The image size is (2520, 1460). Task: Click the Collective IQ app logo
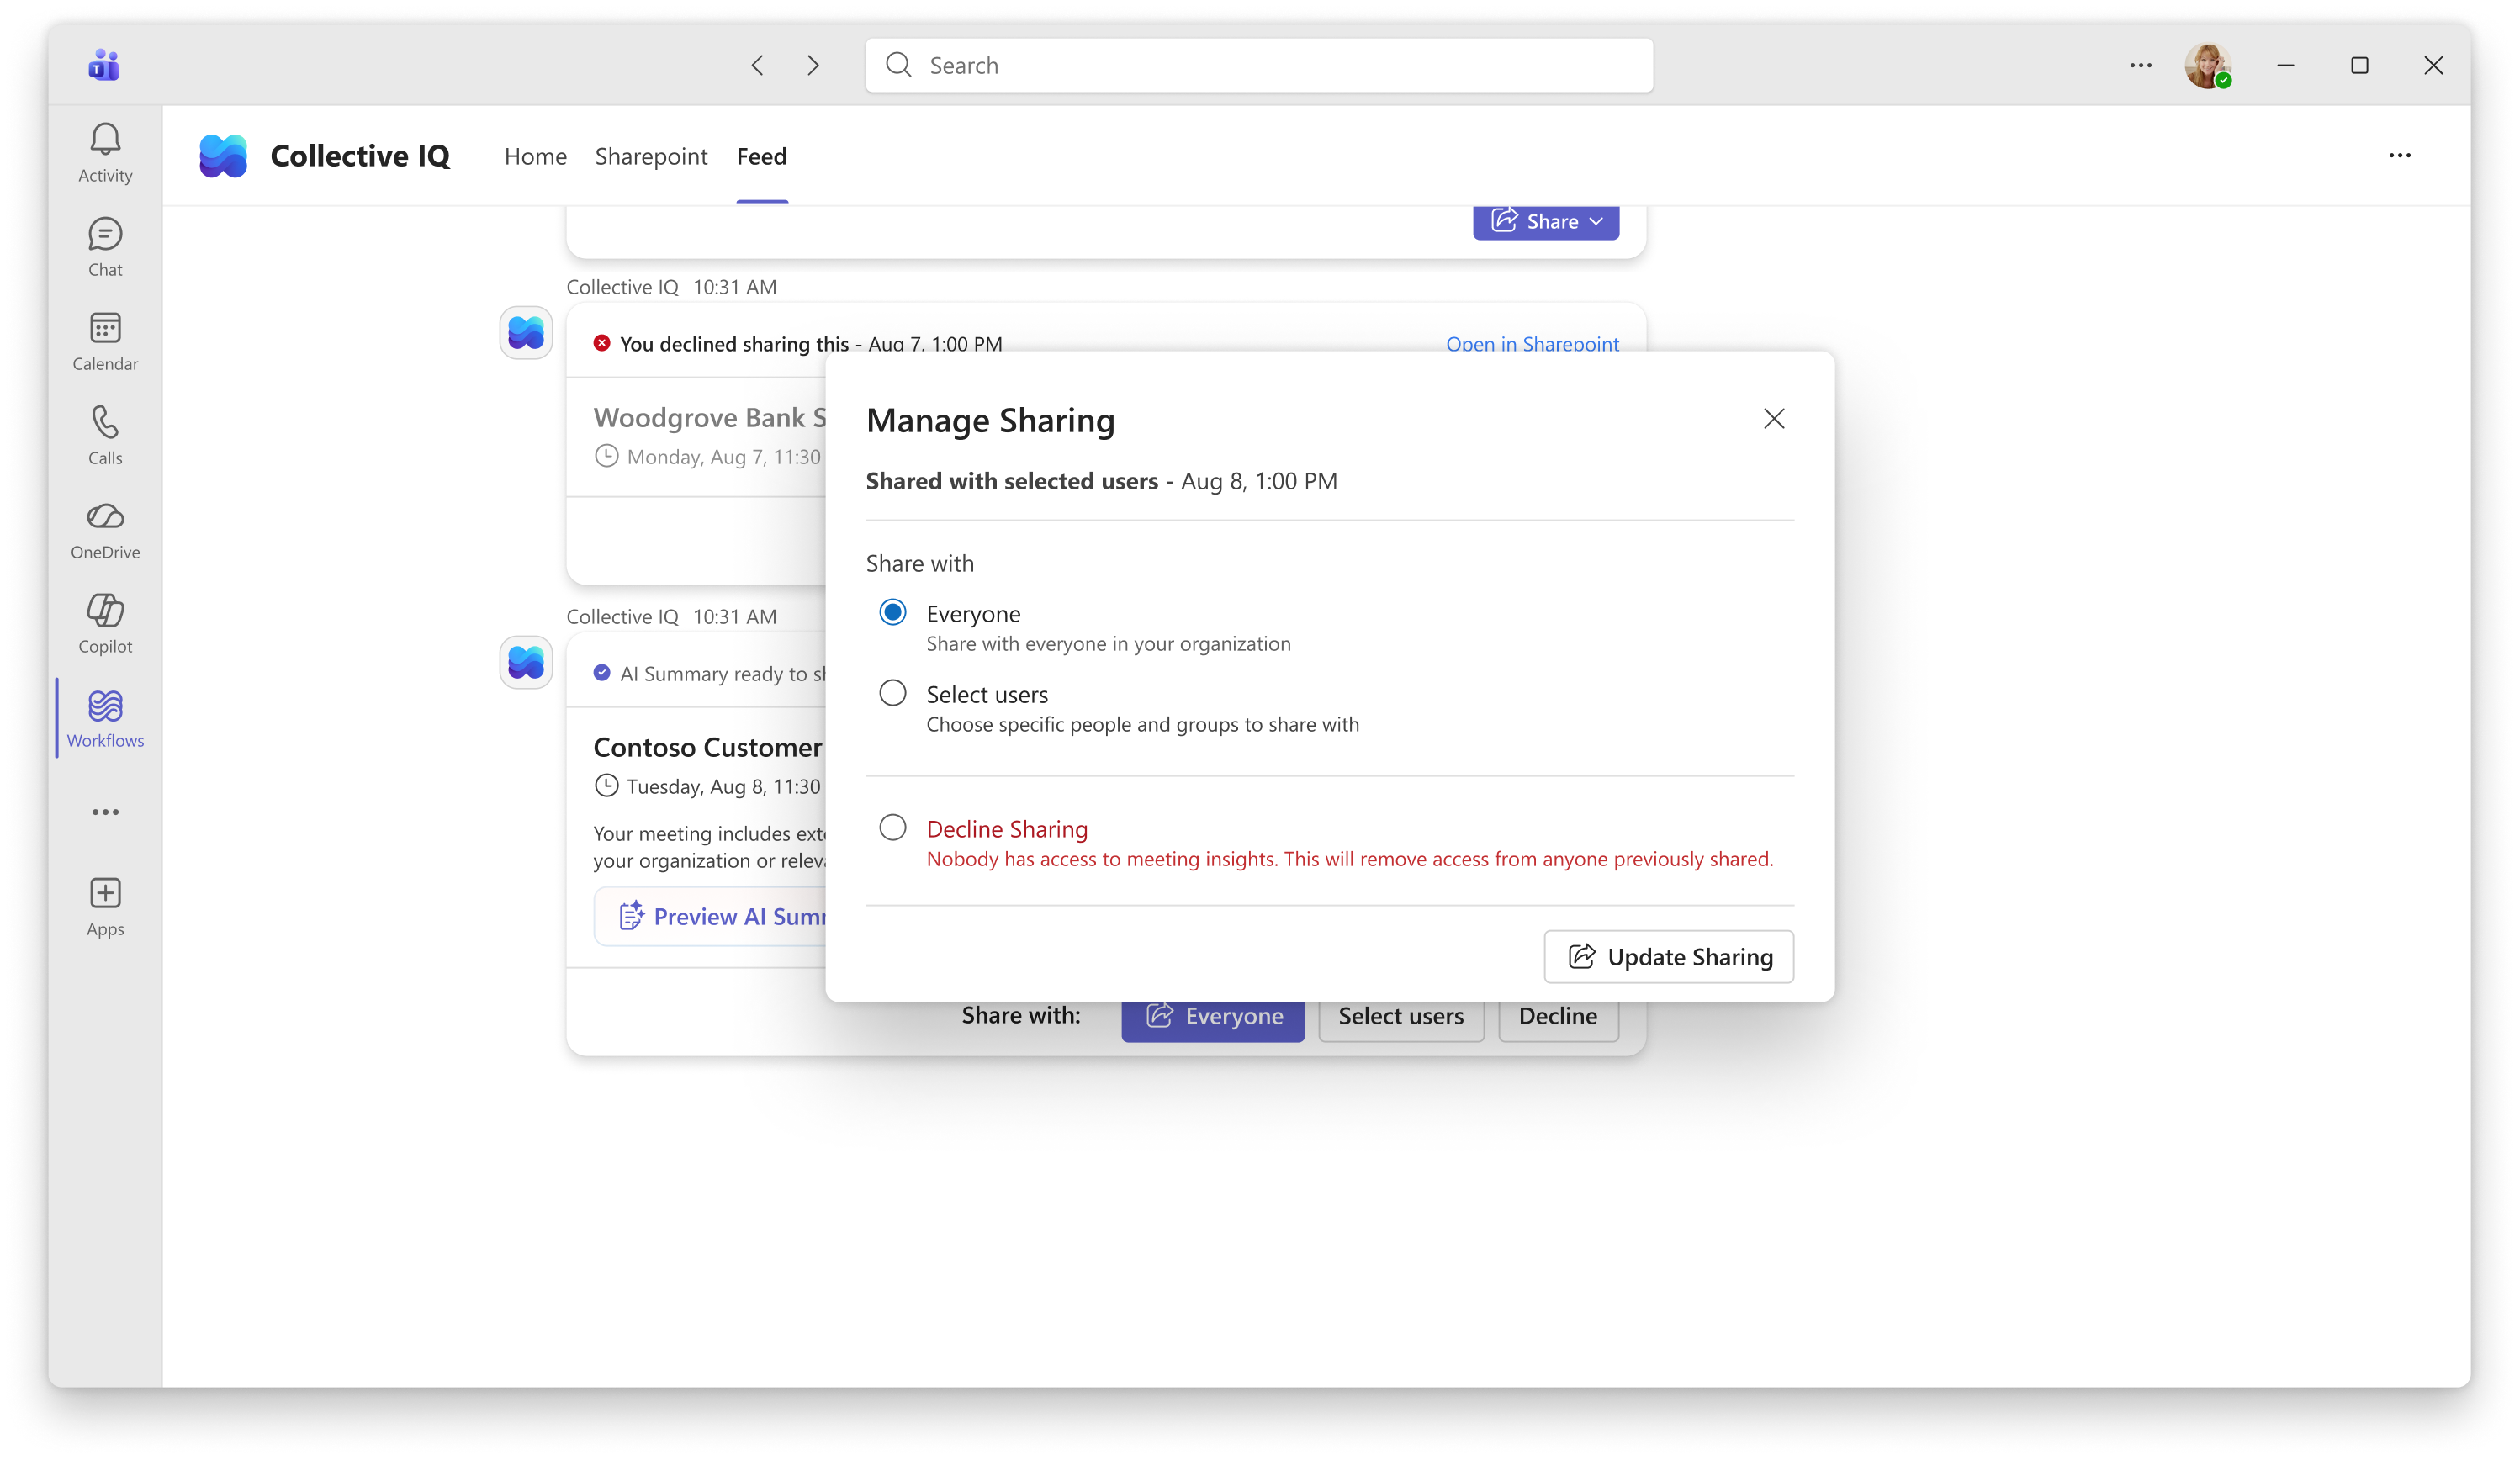223,156
